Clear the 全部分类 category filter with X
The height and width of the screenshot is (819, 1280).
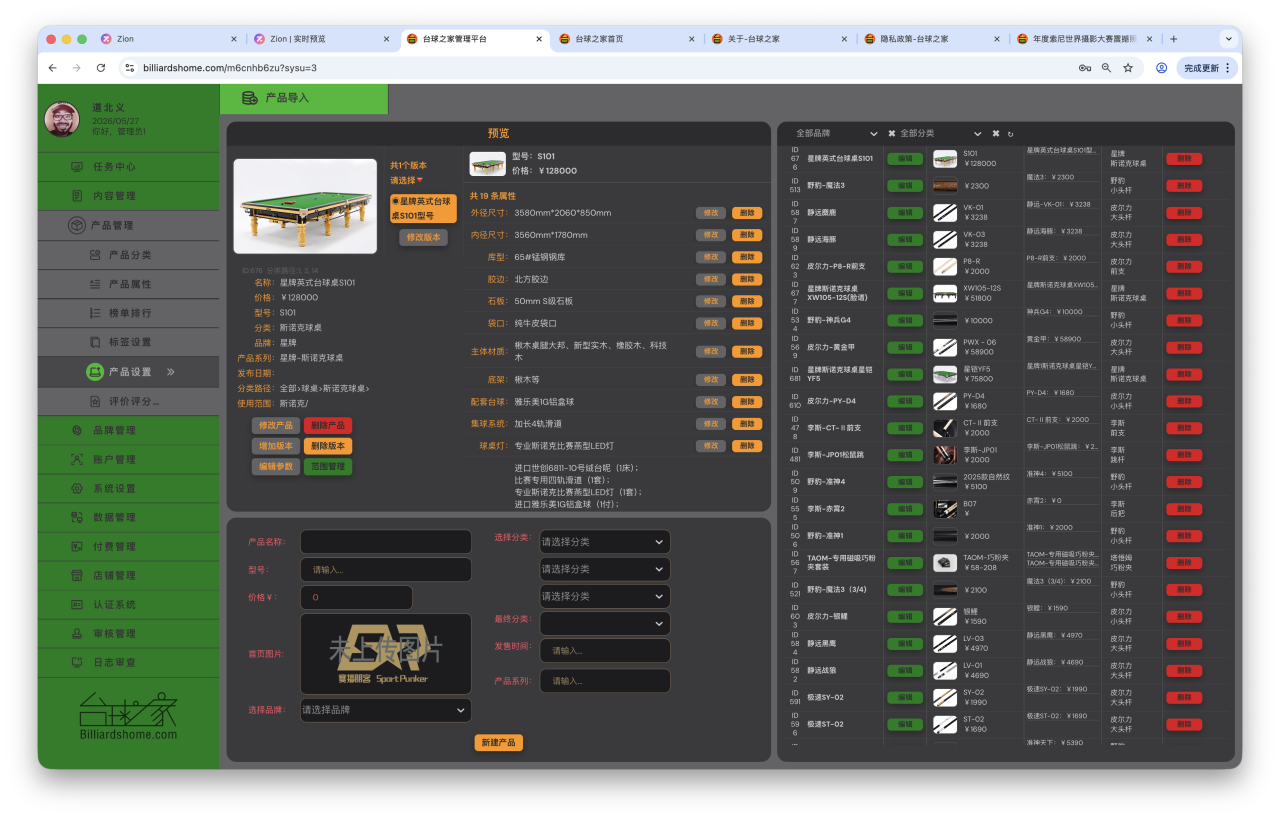coord(995,133)
